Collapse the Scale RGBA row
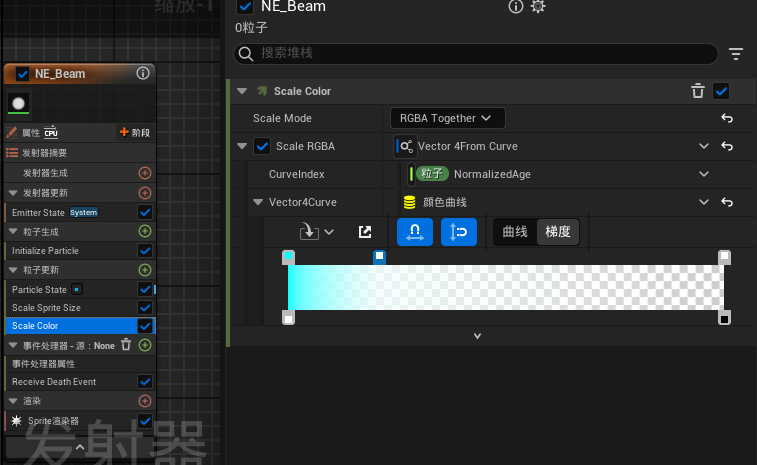The image size is (757, 465). [x=242, y=146]
